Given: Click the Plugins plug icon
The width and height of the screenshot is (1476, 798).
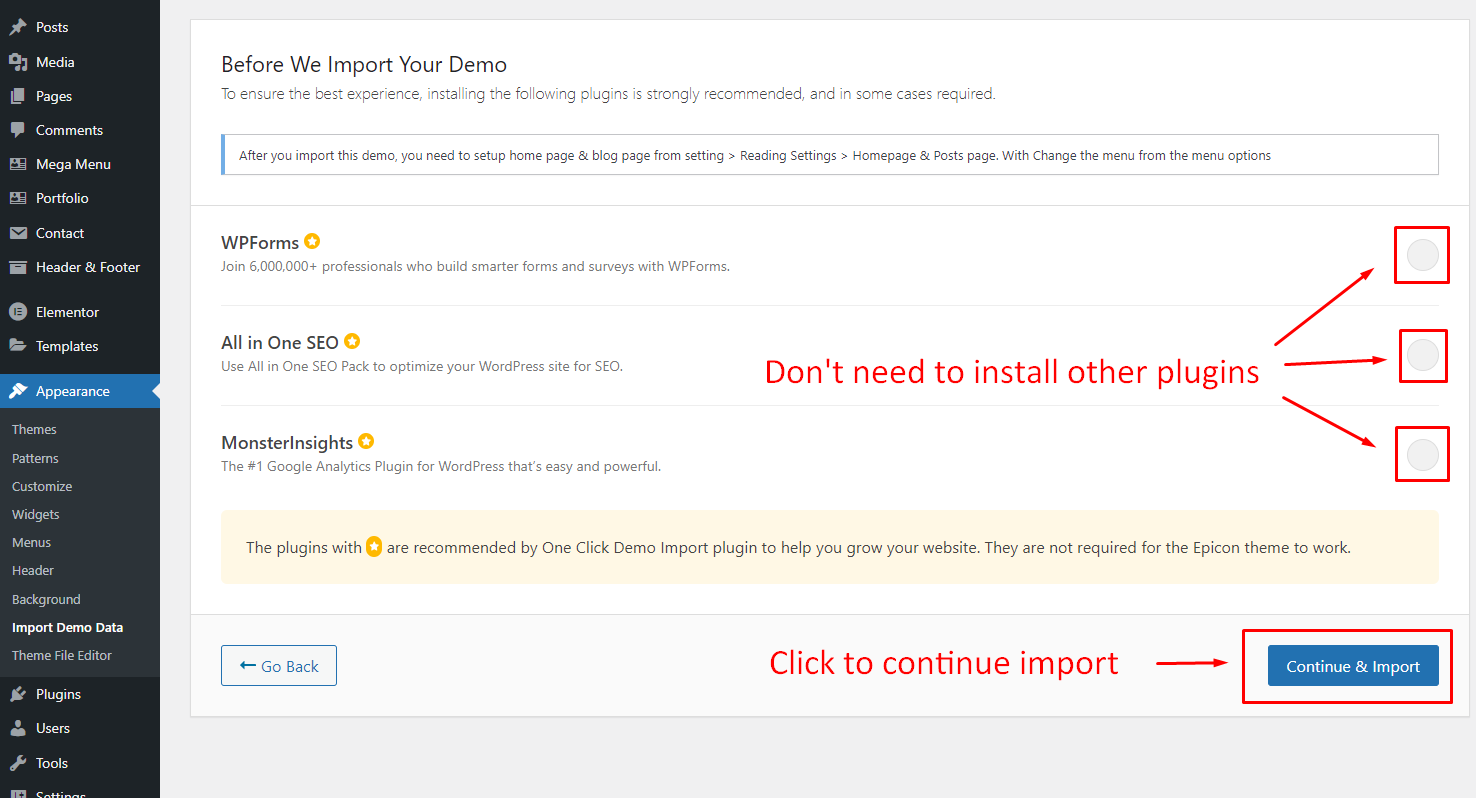Looking at the screenshot, I should point(18,694).
